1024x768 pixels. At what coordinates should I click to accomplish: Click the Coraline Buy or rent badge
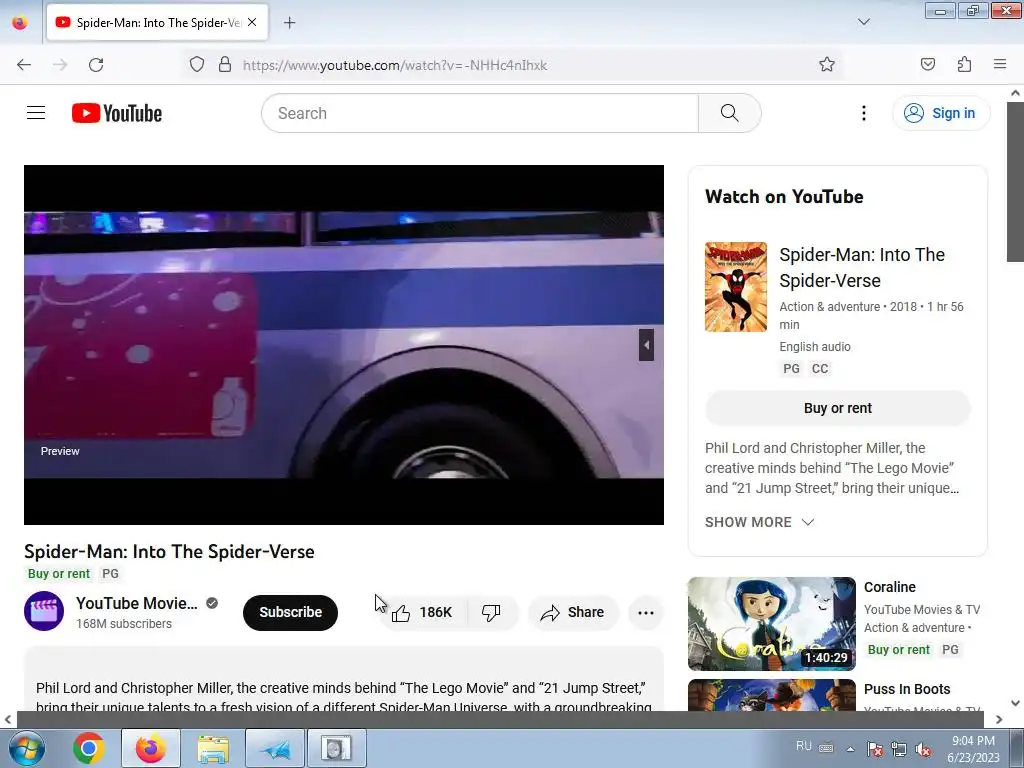[899, 650]
